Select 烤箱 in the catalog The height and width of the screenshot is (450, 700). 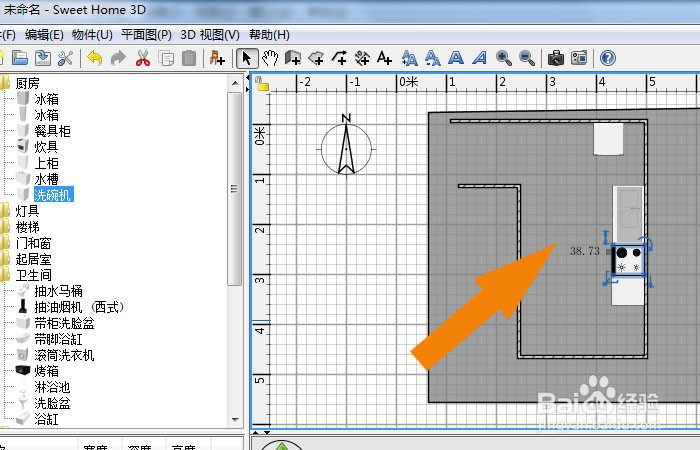point(46,371)
